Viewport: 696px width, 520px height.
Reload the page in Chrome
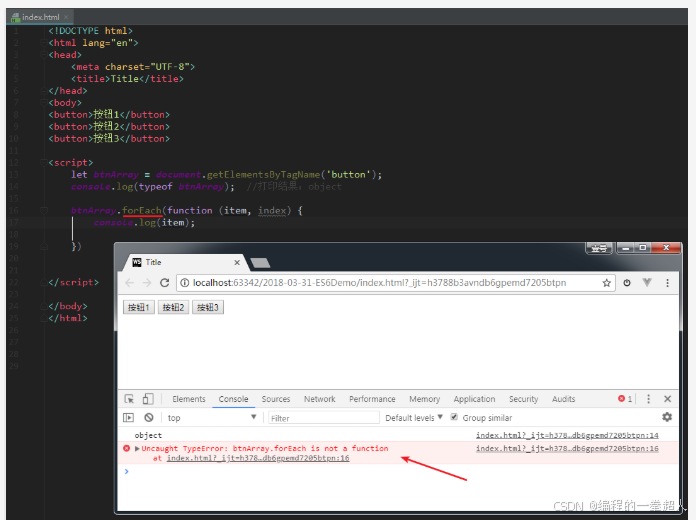point(164,283)
